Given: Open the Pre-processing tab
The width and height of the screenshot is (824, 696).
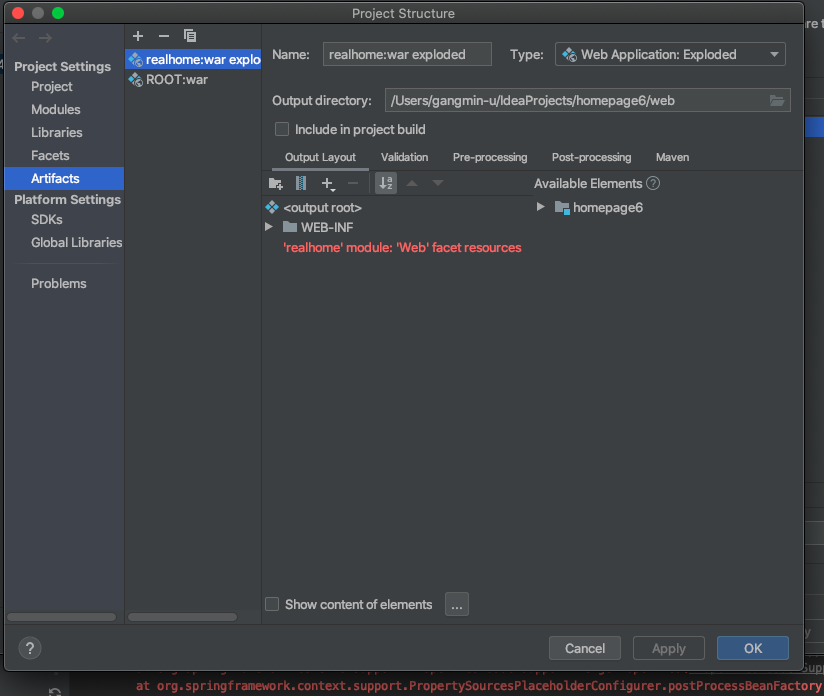Looking at the screenshot, I should point(490,157).
